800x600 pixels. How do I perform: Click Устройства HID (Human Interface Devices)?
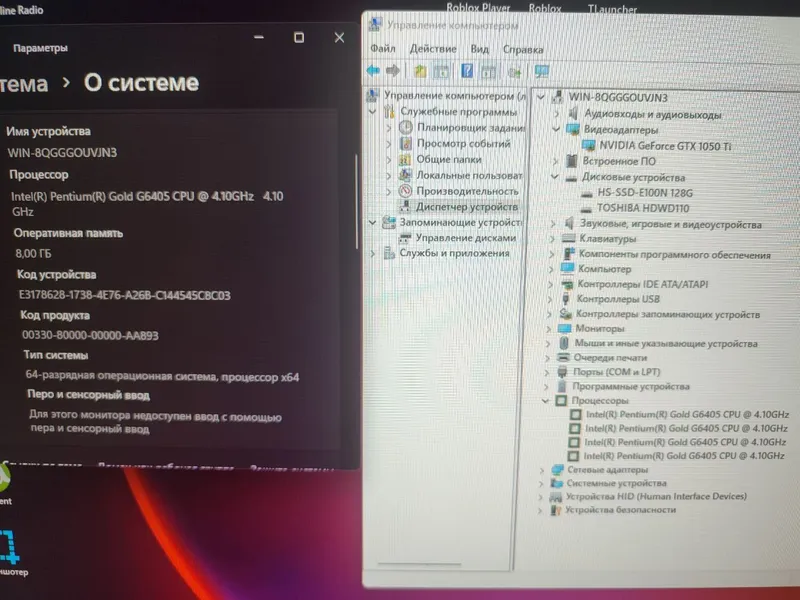pyautogui.click(x=656, y=496)
